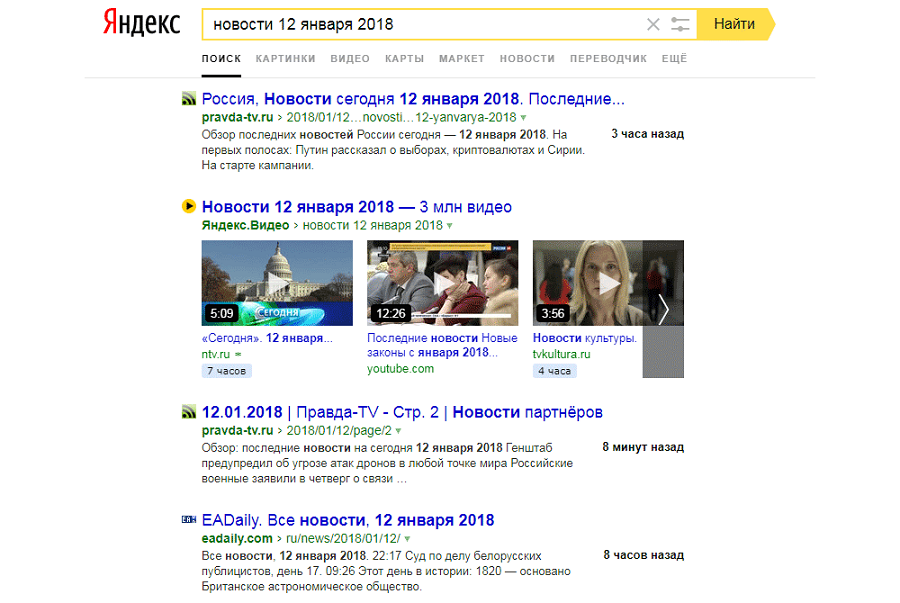This screenshot has width=900, height=603.
Task: Open the Переводчик tab
Action: [608, 59]
